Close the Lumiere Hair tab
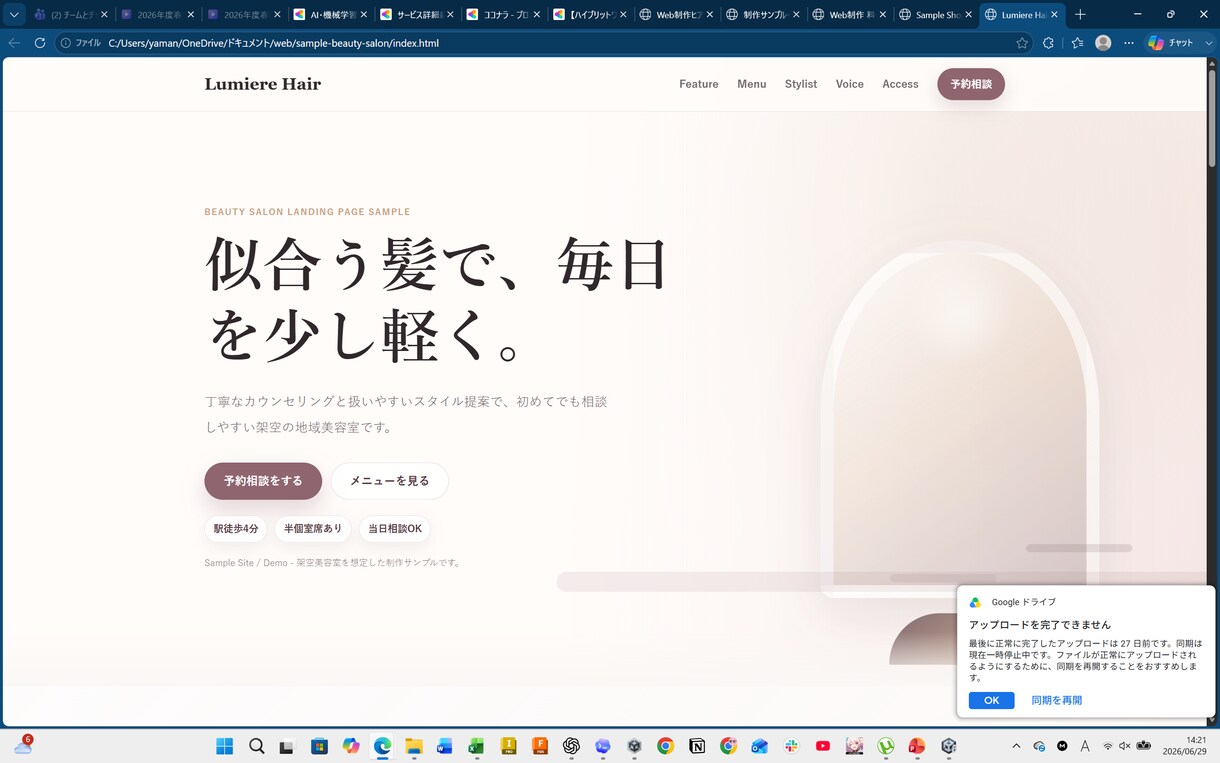 [1054, 15]
